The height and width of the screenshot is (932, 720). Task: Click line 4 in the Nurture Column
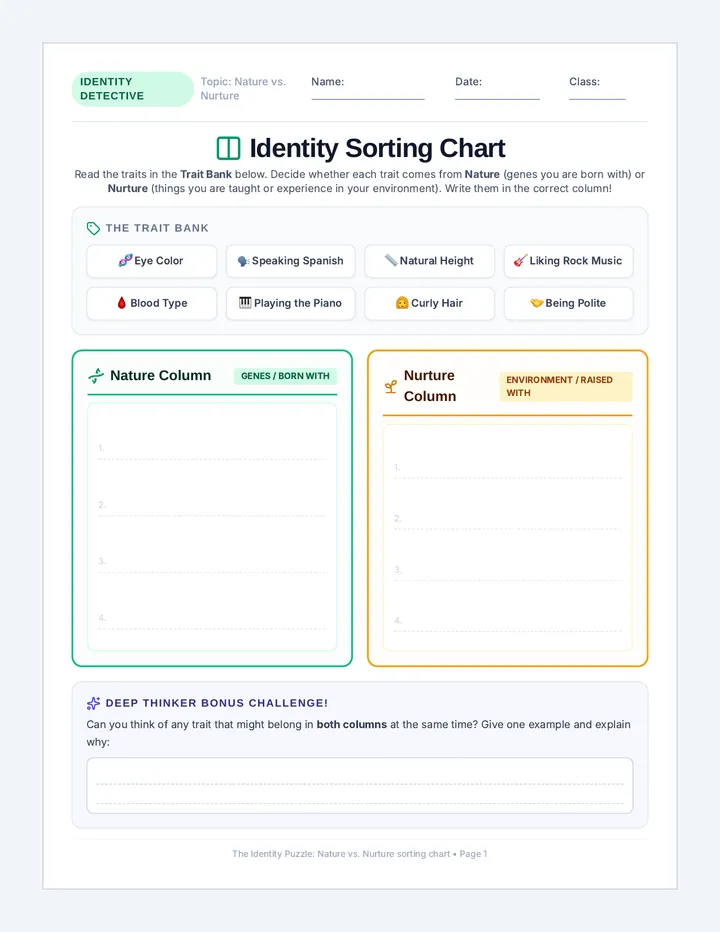click(x=508, y=622)
